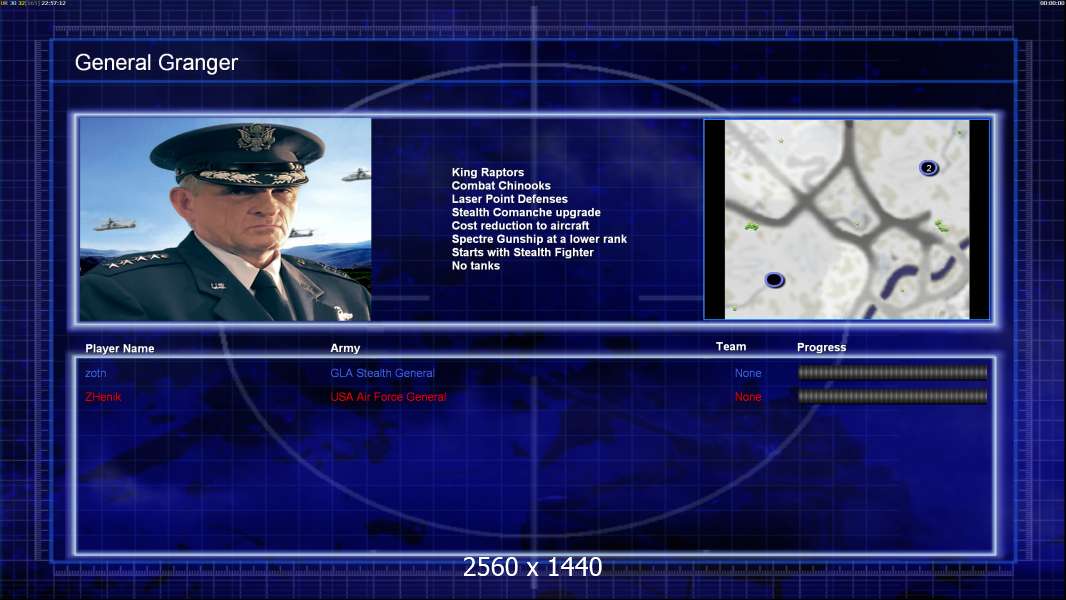Click the eagle emblem on general's cap
The width and height of the screenshot is (1066, 600).
[256, 137]
